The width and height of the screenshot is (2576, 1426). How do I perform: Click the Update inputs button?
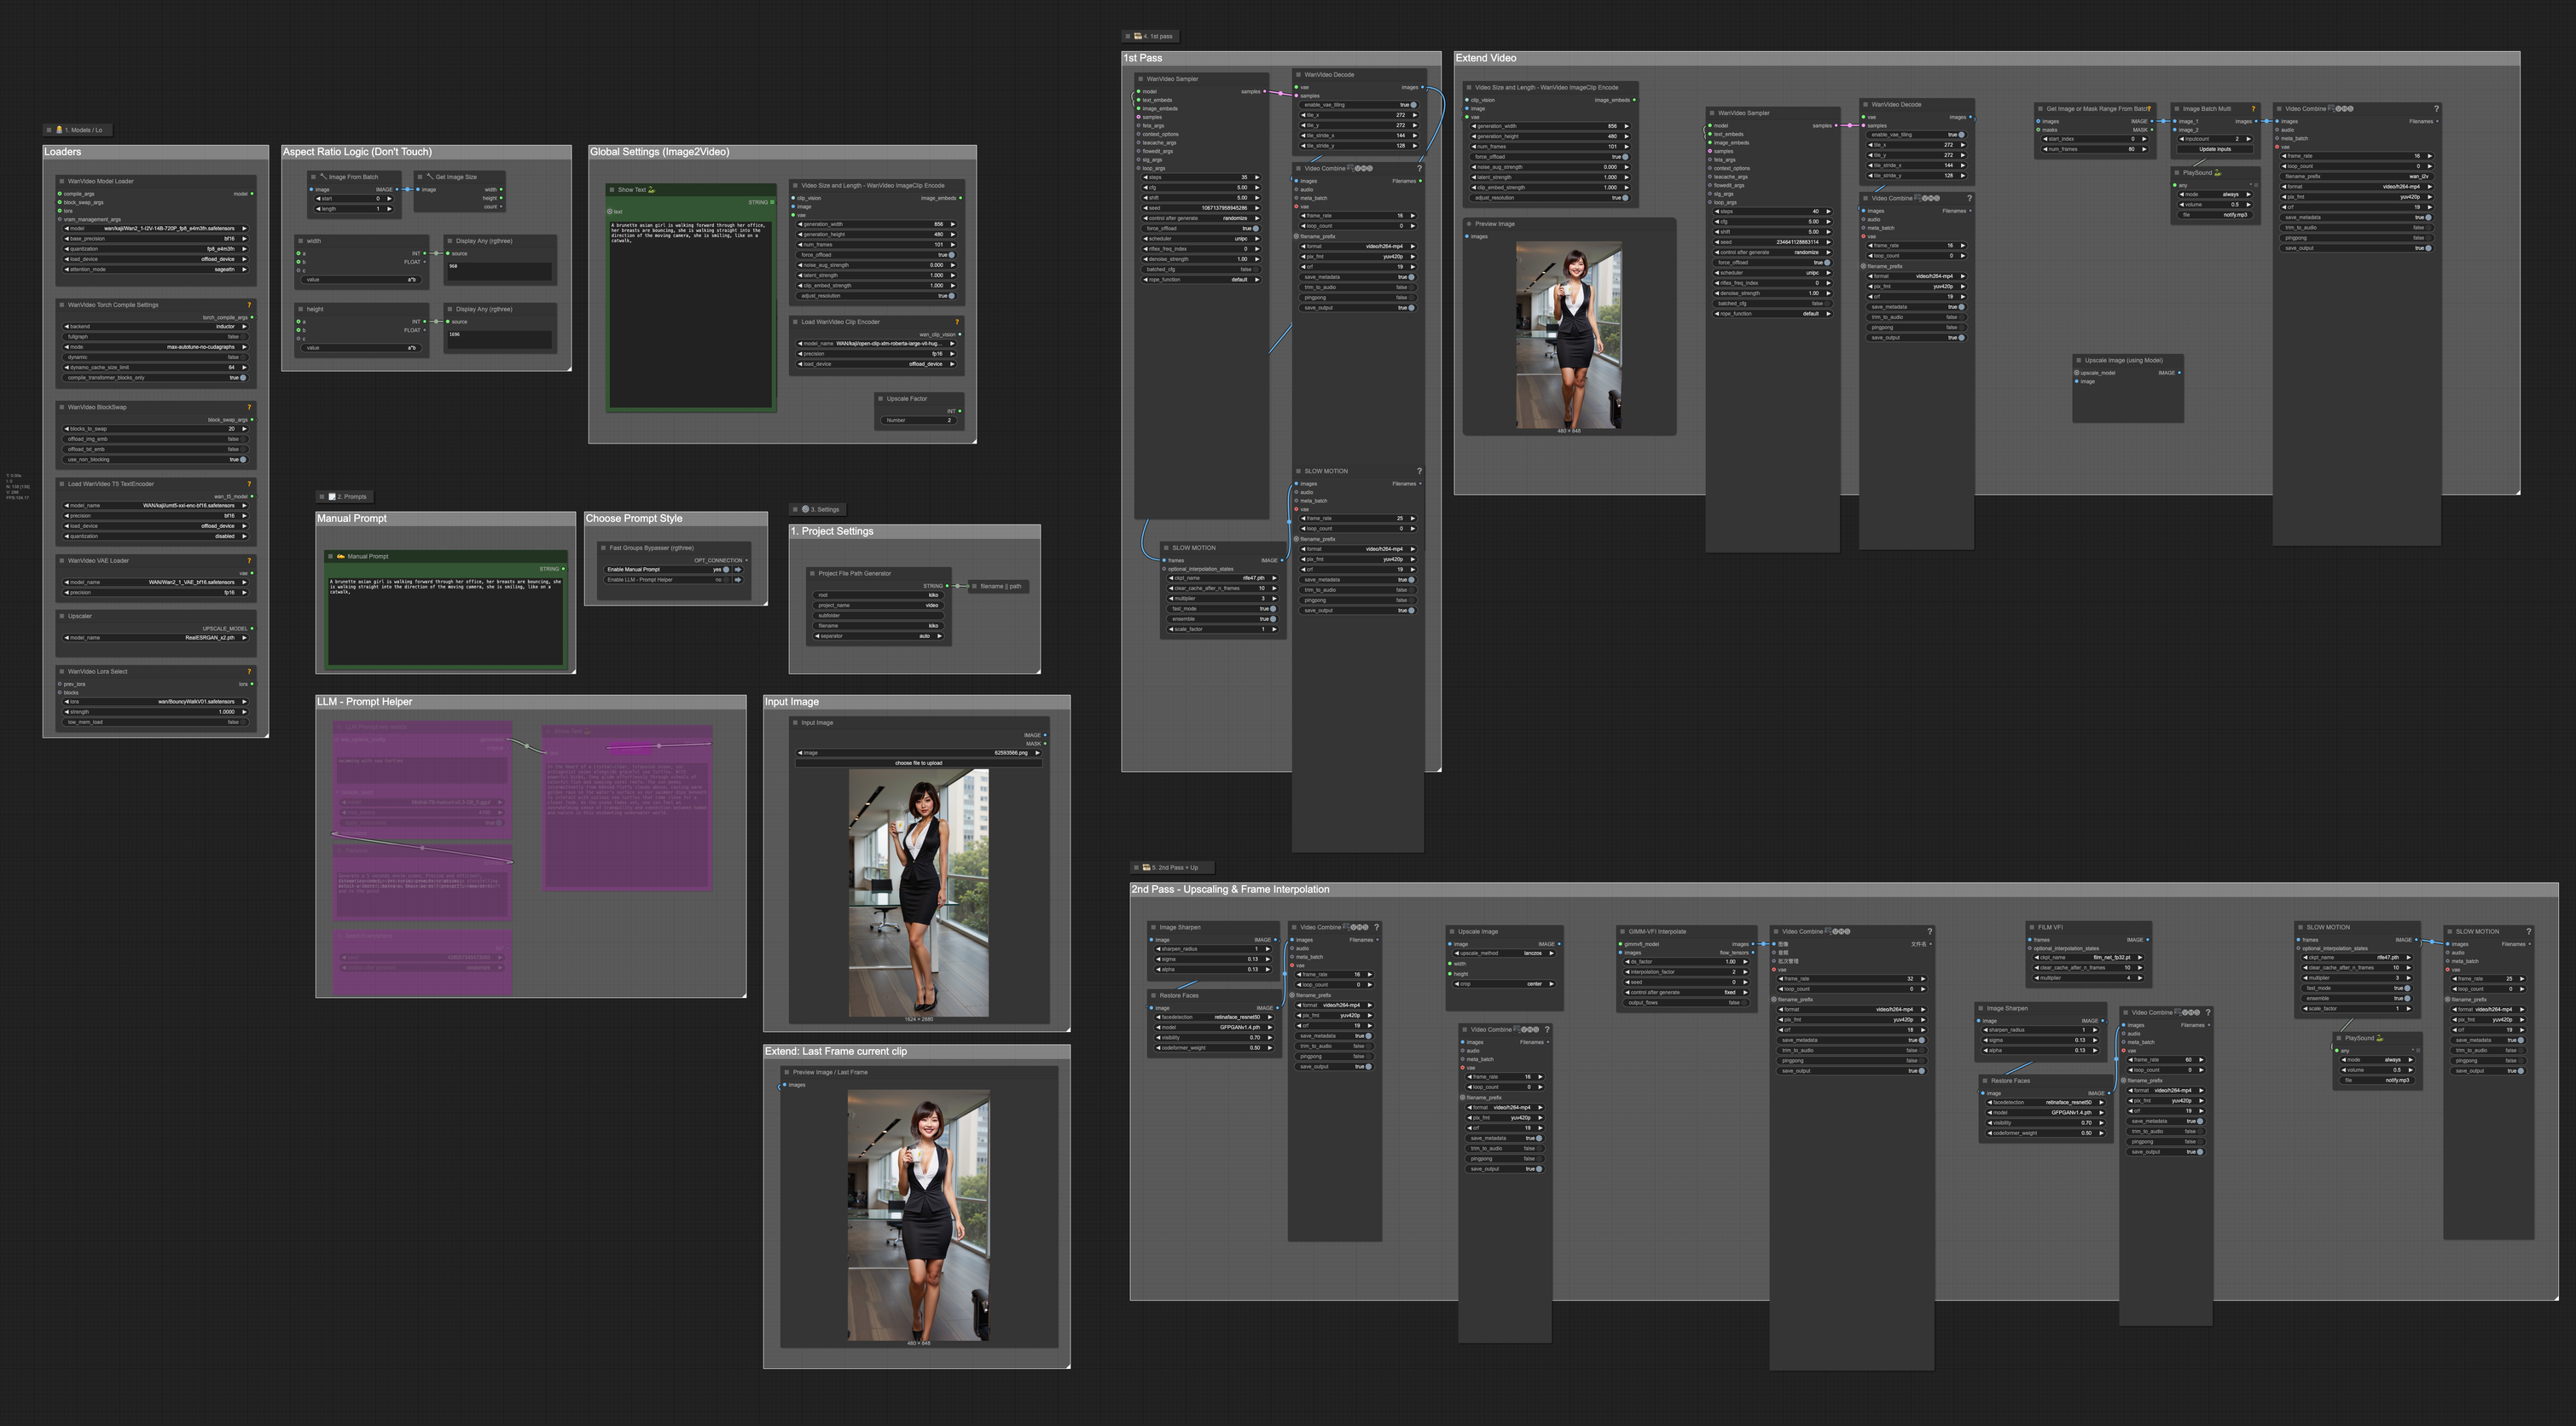pyautogui.click(x=2214, y=149)
